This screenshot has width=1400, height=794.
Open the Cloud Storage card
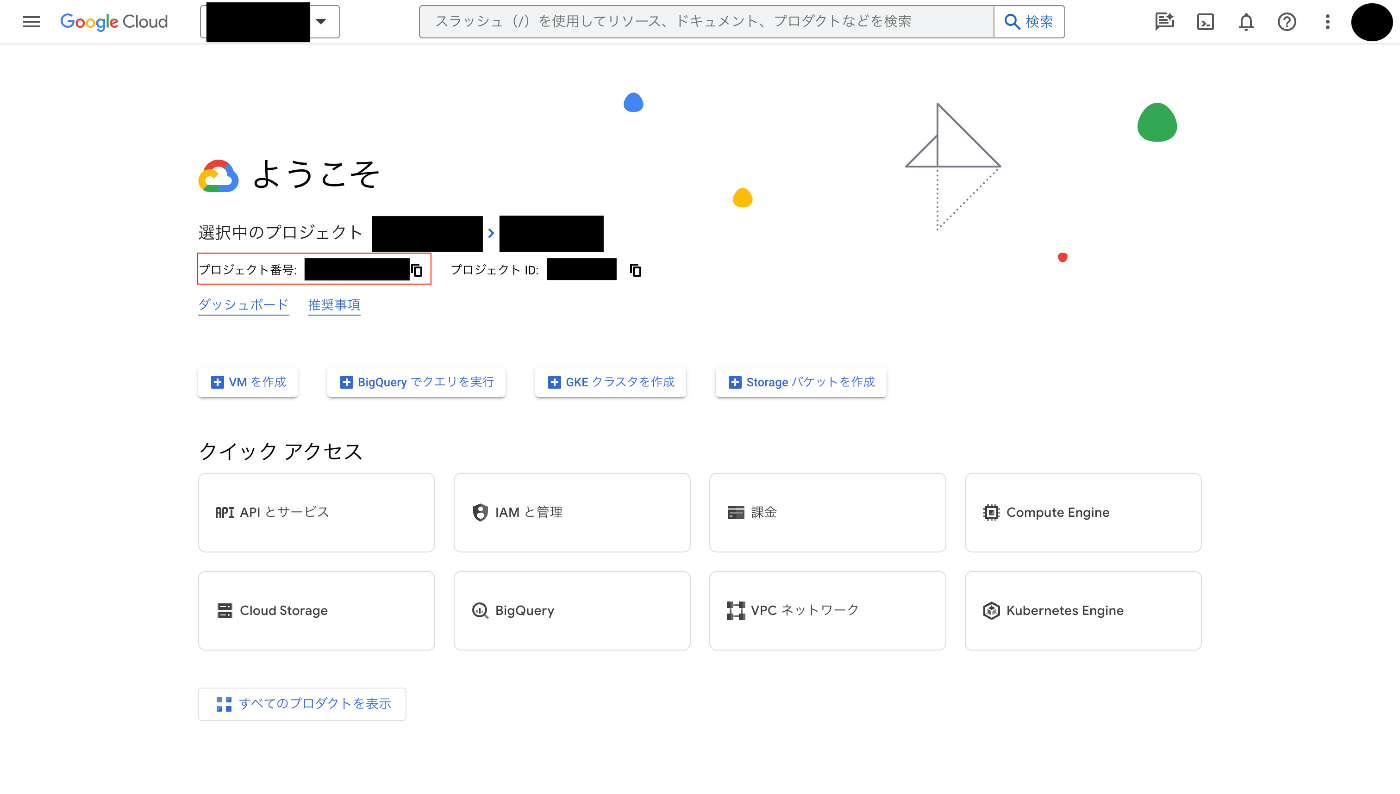[316, 610]
